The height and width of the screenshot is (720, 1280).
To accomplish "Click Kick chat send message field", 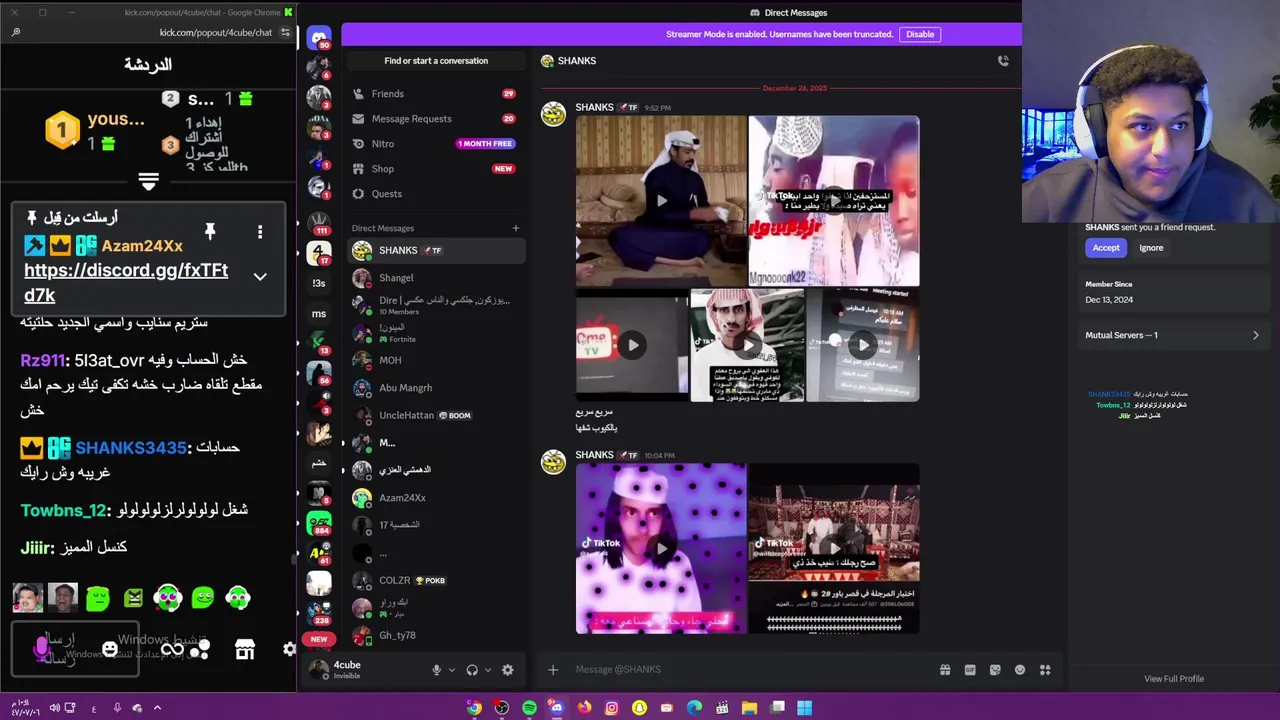I will click(x=75, y=650).
